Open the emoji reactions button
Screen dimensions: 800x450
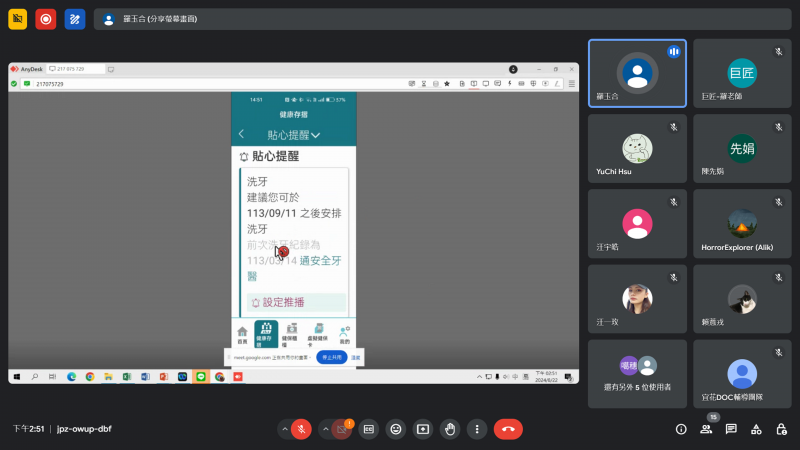pos(395,429)
